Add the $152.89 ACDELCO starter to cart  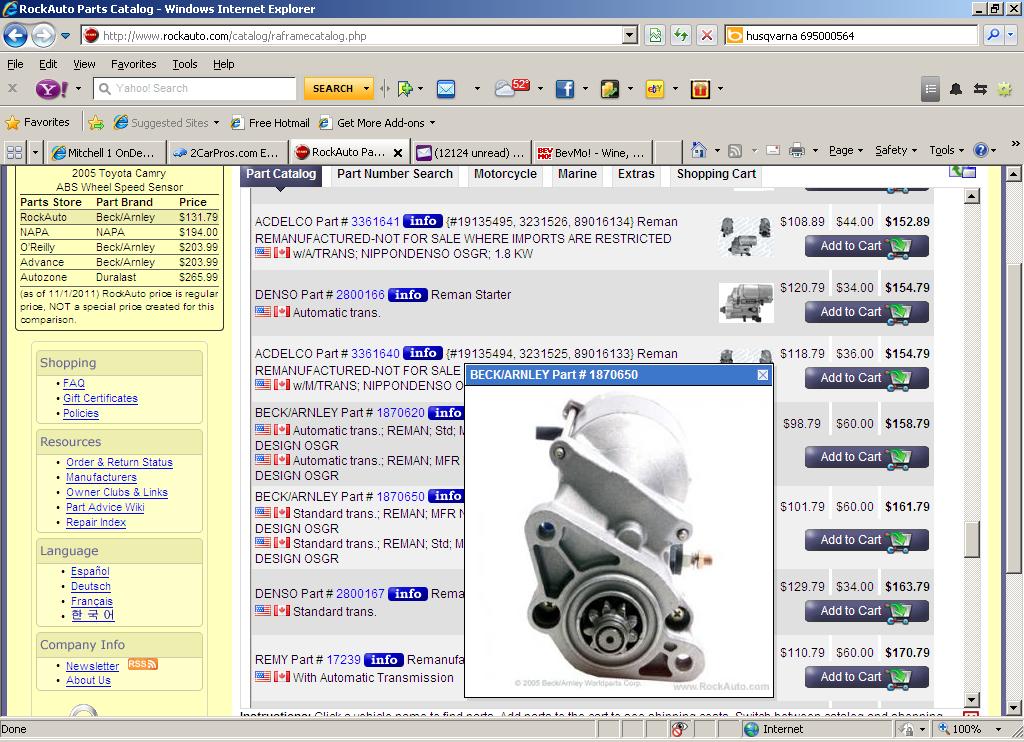(866, 246)
